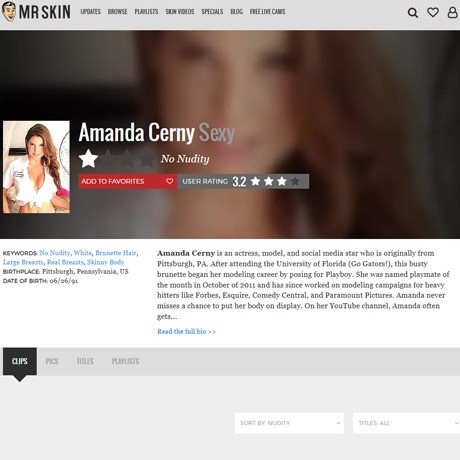The height and width of the screenshot is (460, 460).
Task: Switch to the Pics tab
Action: (52, 361)
